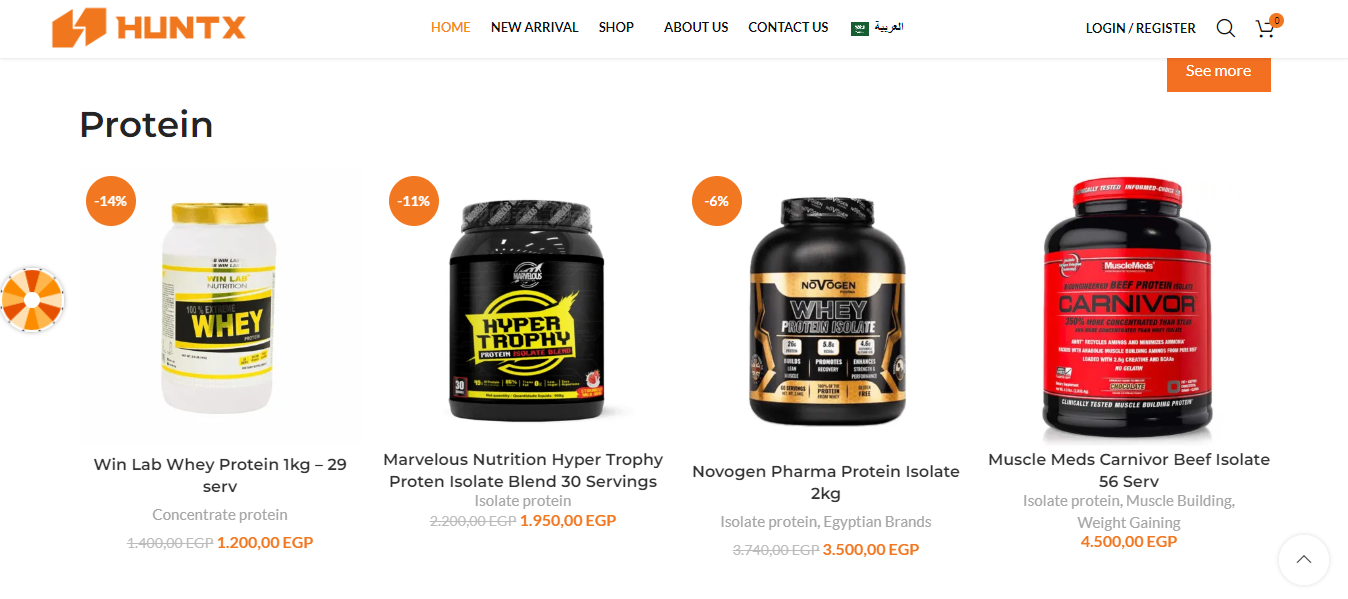Spin the orange prize wheel icon

click(32, 299)
